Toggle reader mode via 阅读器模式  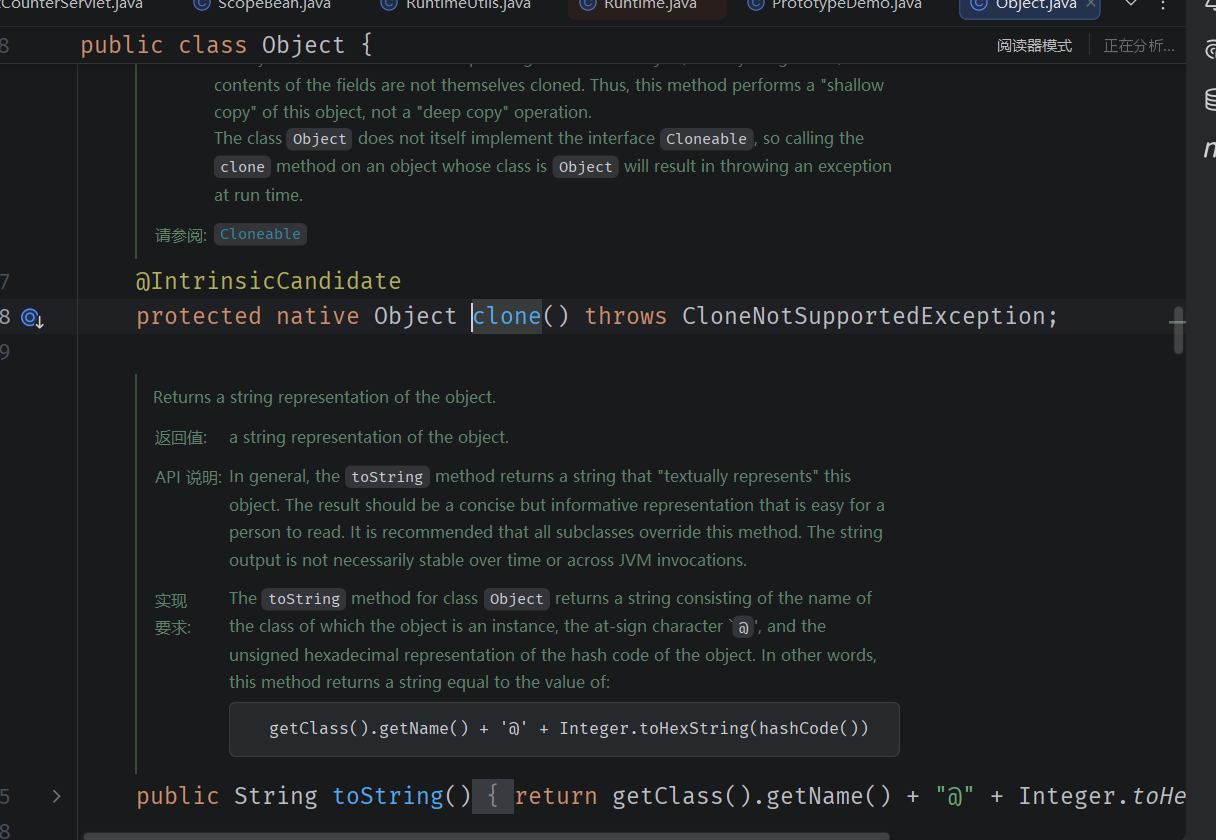[x=1034, y=46]
